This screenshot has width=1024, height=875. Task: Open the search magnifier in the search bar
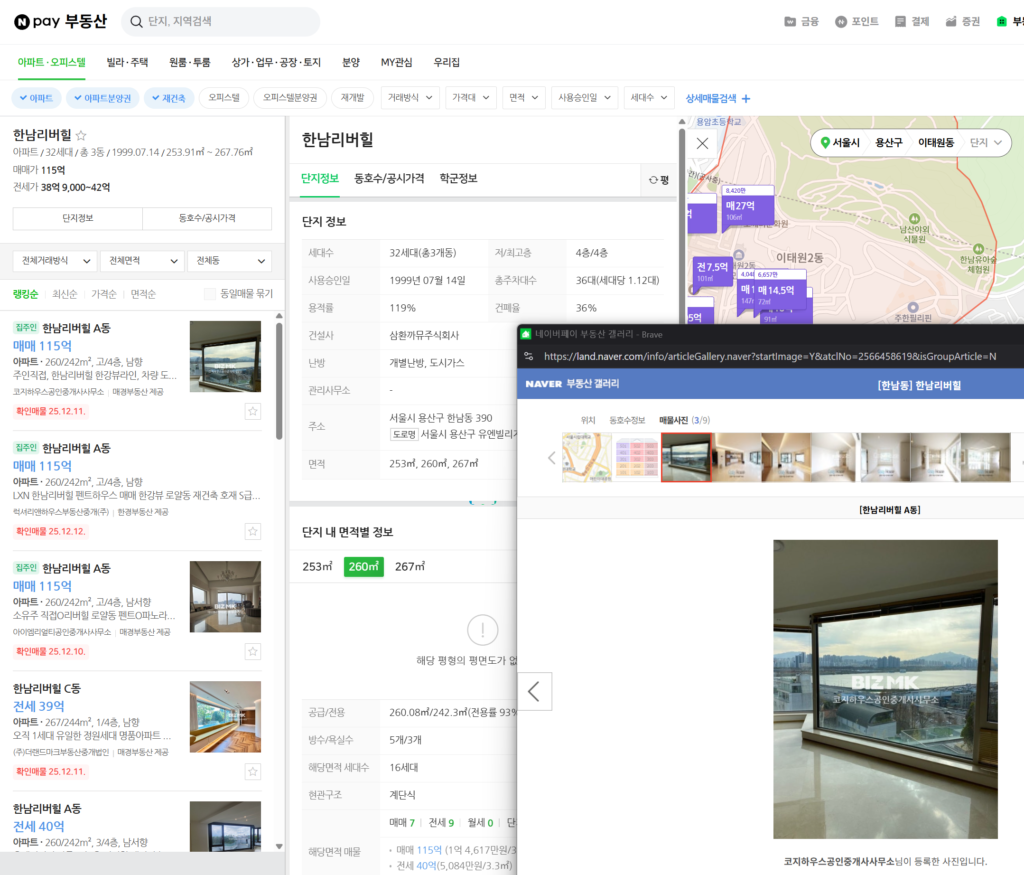(x=135, y=21)
